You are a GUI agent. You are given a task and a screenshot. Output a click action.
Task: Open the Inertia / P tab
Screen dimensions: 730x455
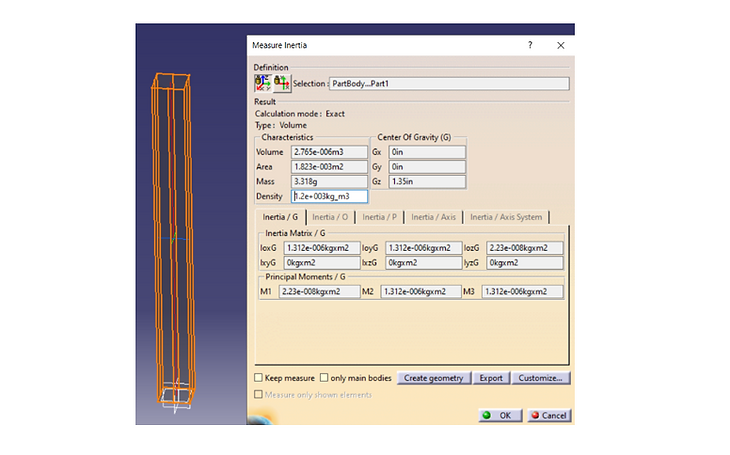tap(379, 217)
